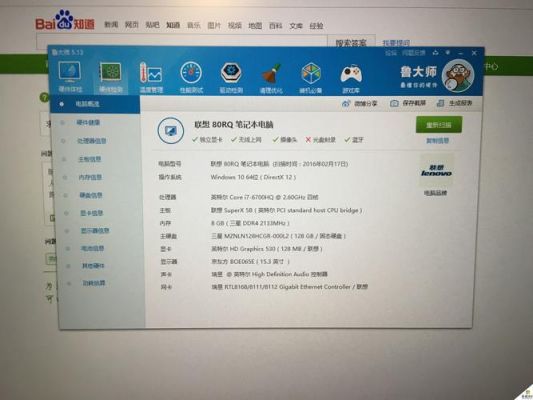Minimize the 鲁大师 window
533x400 pixels.
(461, 53)
